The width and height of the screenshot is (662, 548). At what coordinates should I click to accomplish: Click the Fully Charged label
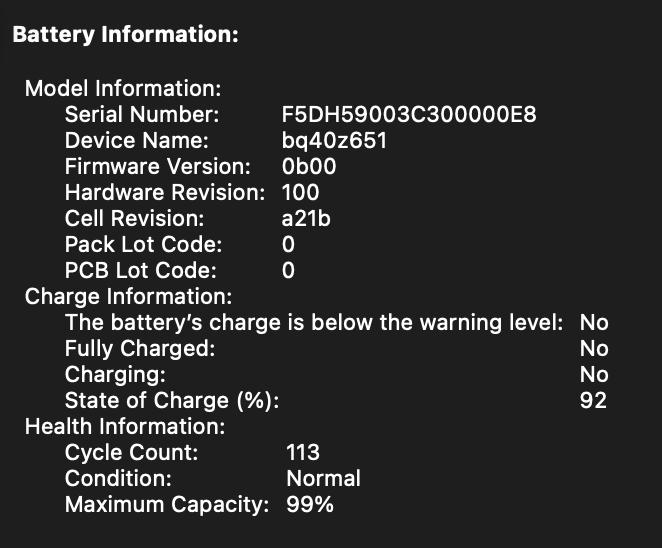pyautogui.click(x=140, y=348)
